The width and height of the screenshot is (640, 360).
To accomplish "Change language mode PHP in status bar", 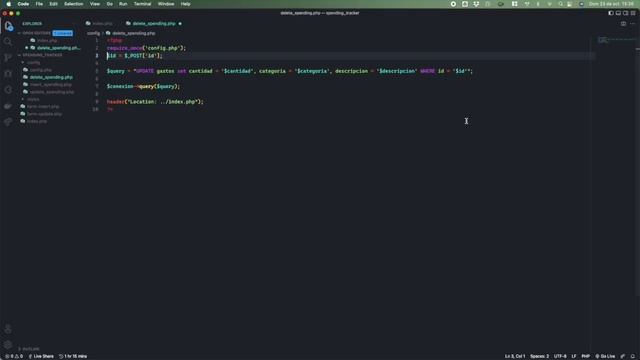I will click(x=585, y=356).
